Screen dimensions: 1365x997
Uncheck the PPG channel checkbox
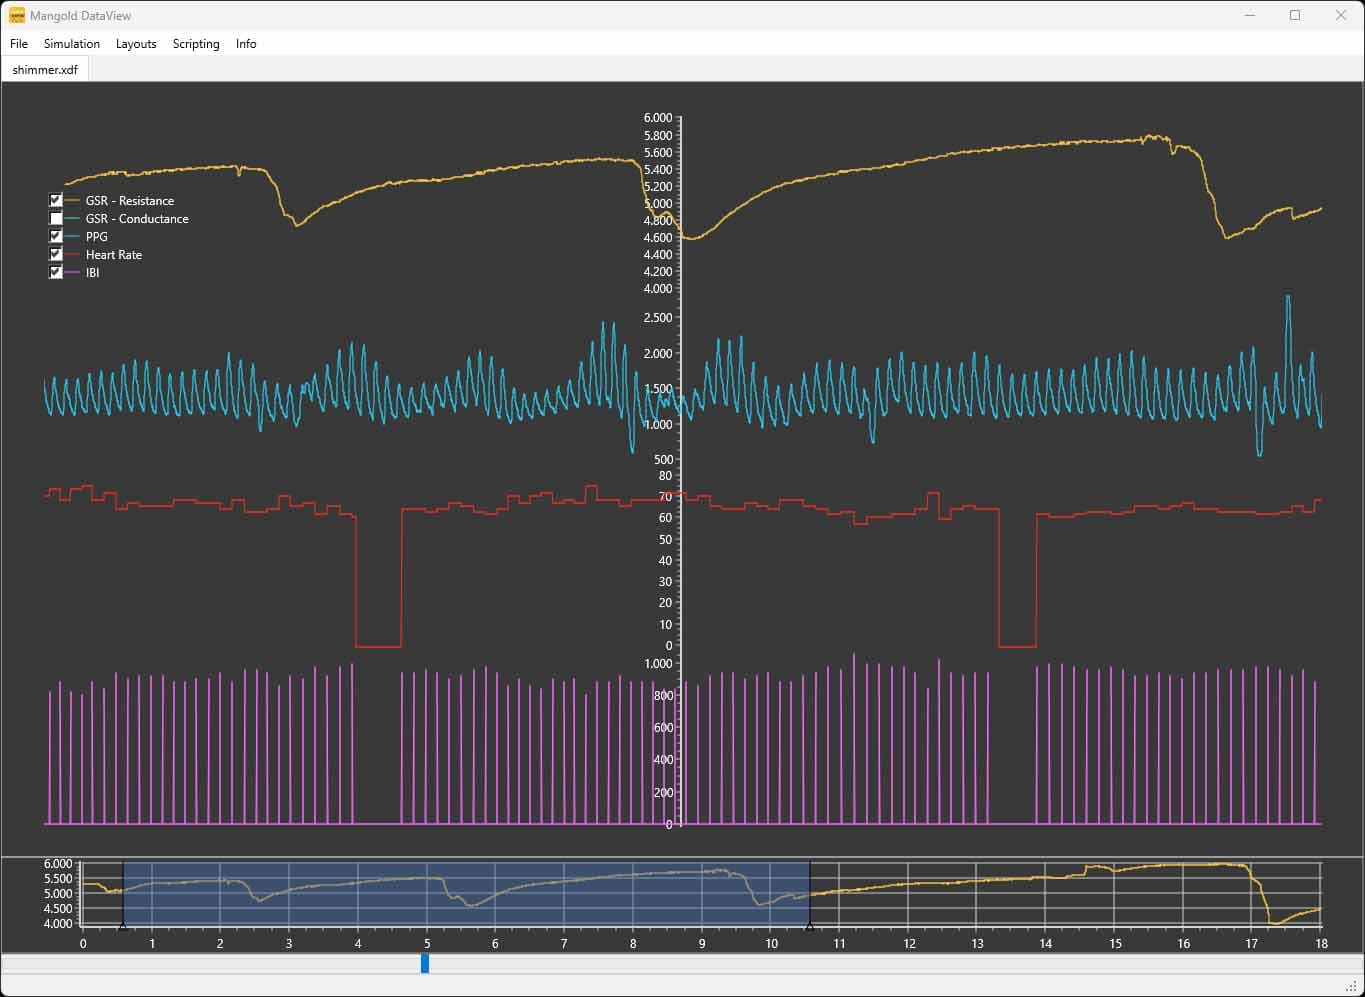(x=56, y=237)
